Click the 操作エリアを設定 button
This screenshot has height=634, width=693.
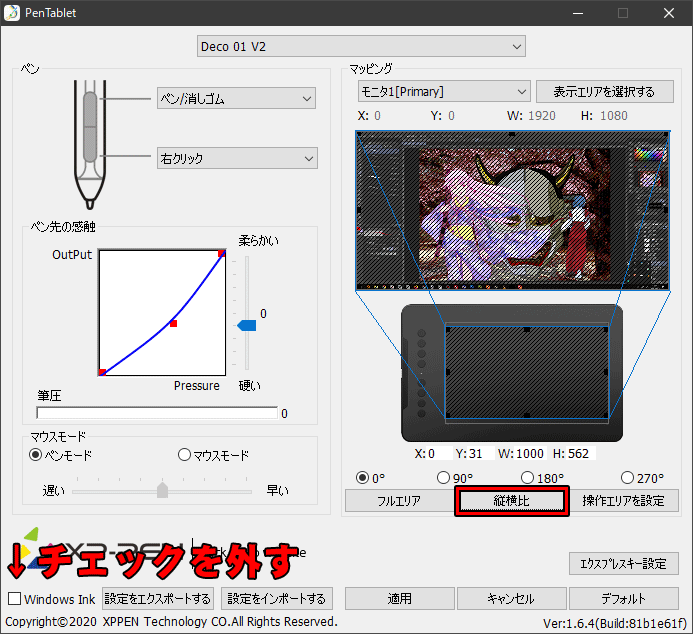623,501
